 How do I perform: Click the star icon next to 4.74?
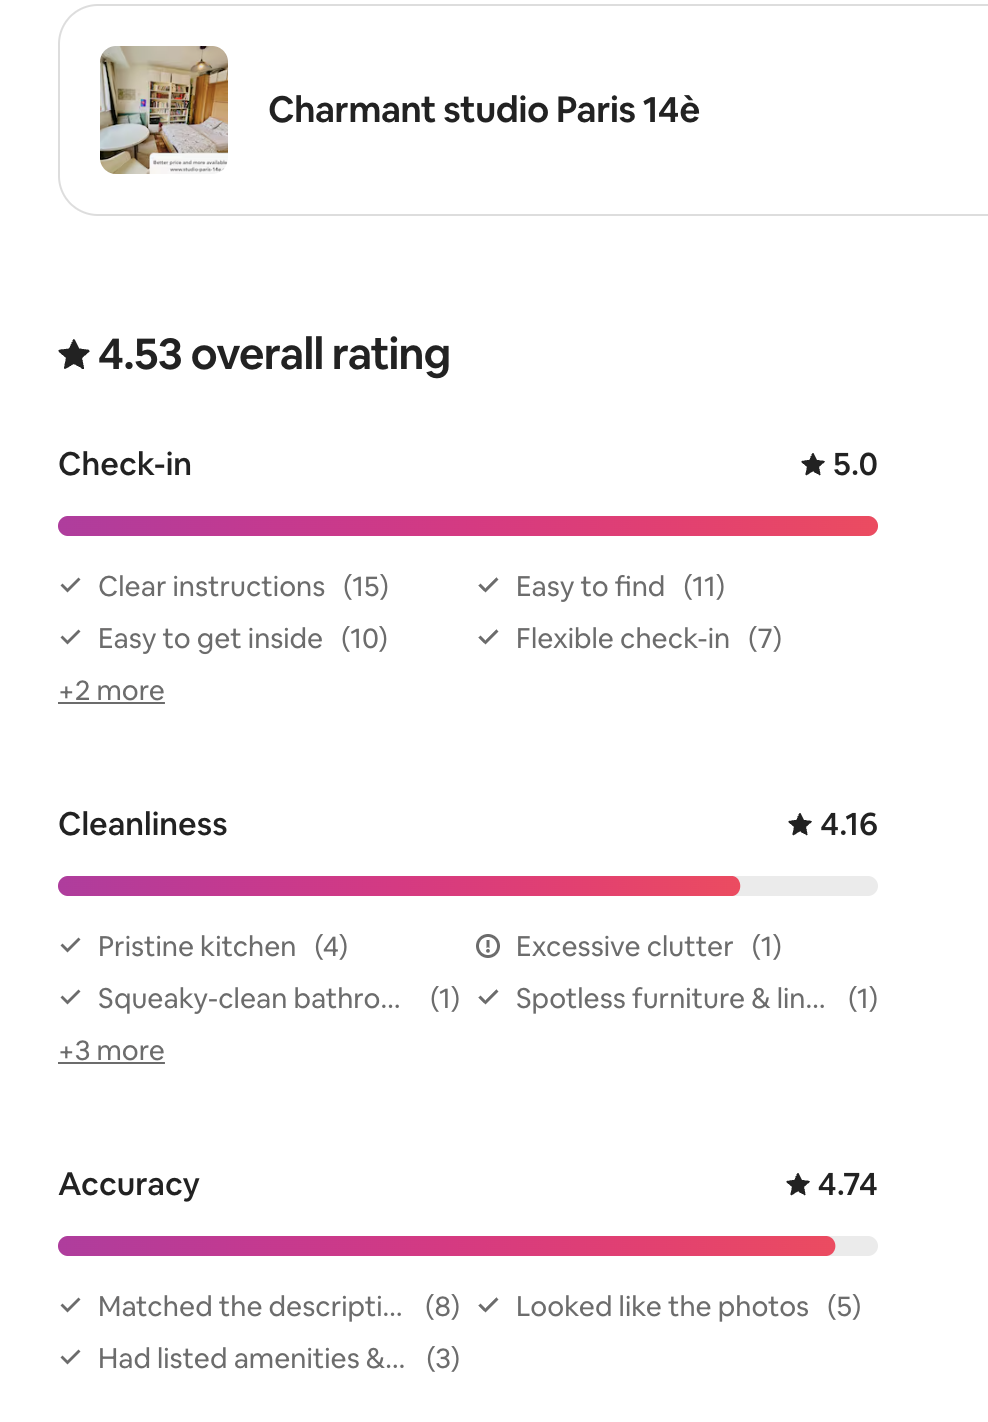(x=798, y=1184)
